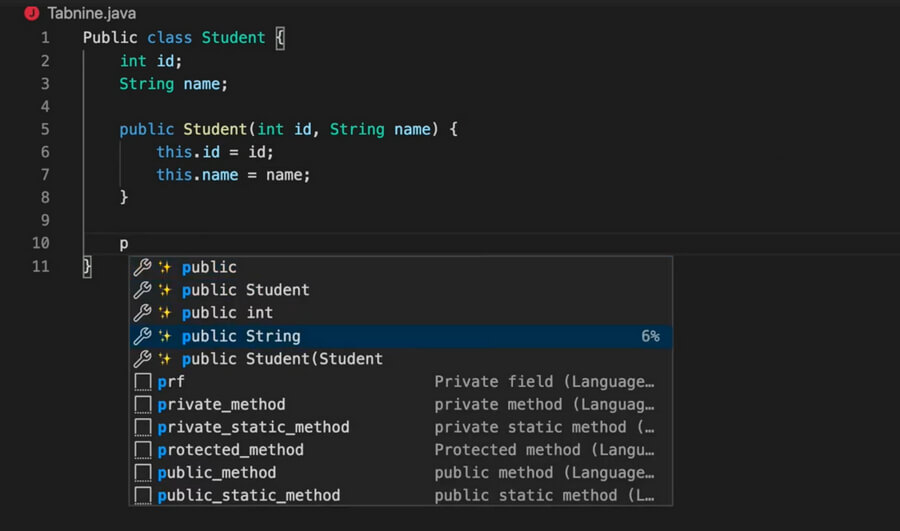Image resolution: width=900 pixels, height=531 pixels.
Task: Click the wrench icon beside 'public Student(Student'
Action: coord(142,359)
